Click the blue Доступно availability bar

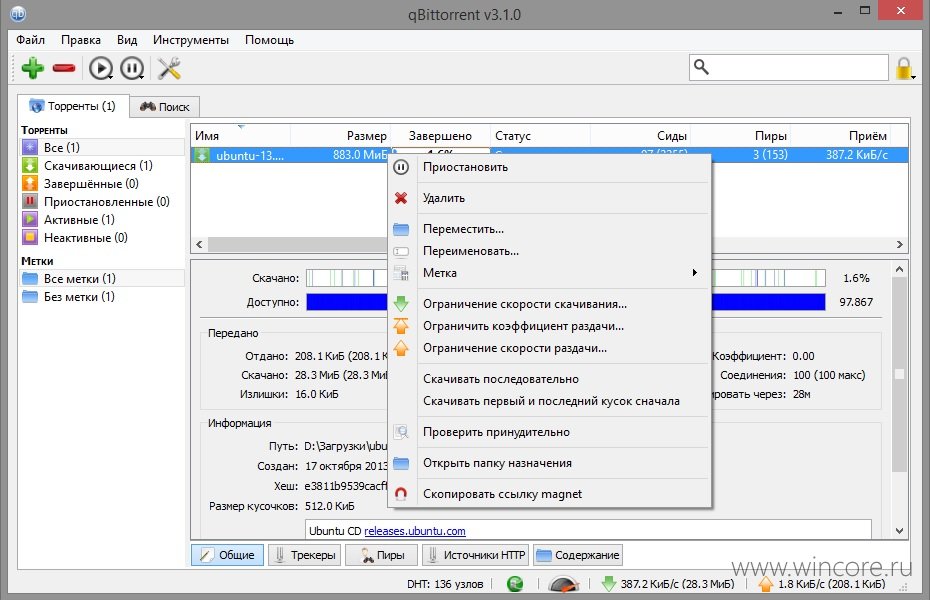tap(566, 302)
